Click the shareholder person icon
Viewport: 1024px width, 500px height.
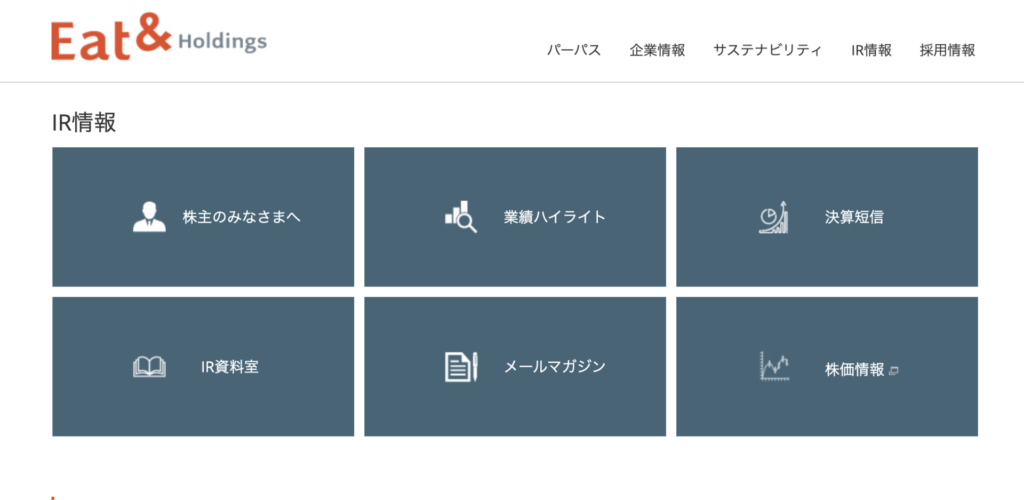point(149,217)
